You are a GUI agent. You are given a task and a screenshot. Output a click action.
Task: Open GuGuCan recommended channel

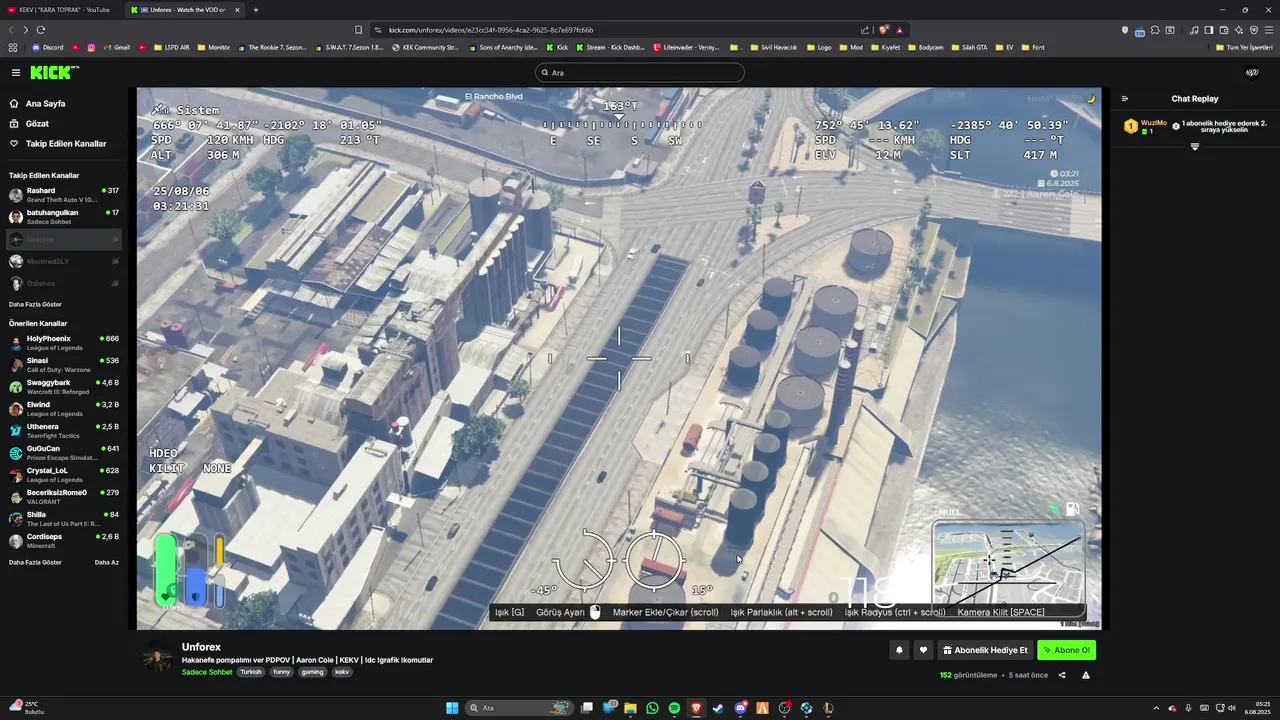(x=64, y=453)
